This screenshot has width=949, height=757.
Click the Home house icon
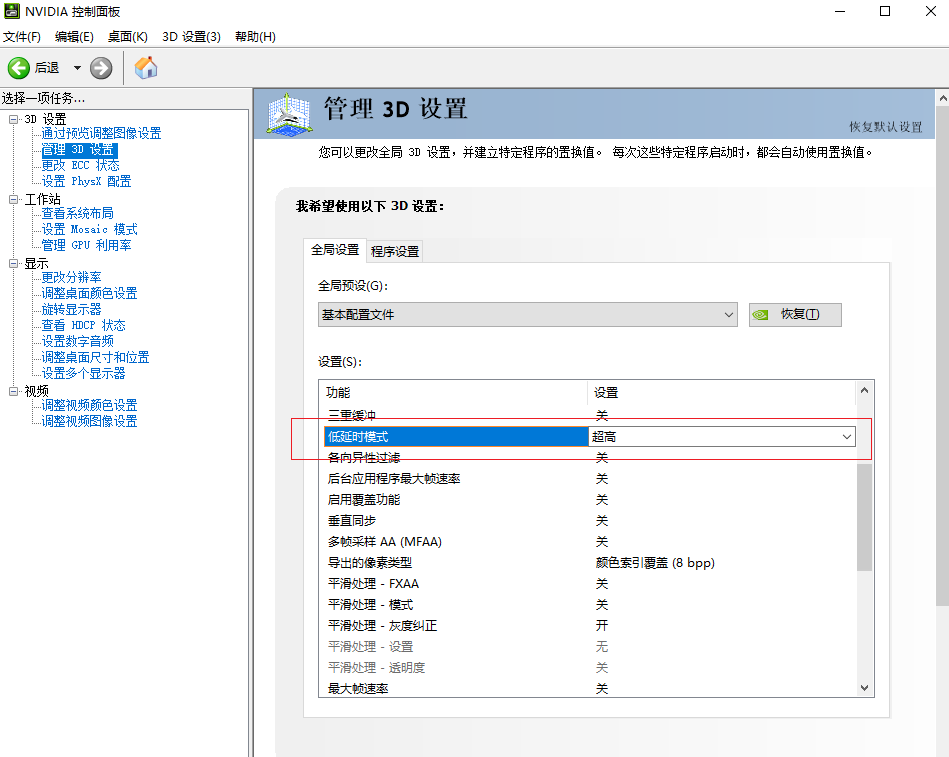(x=146, y=68)
